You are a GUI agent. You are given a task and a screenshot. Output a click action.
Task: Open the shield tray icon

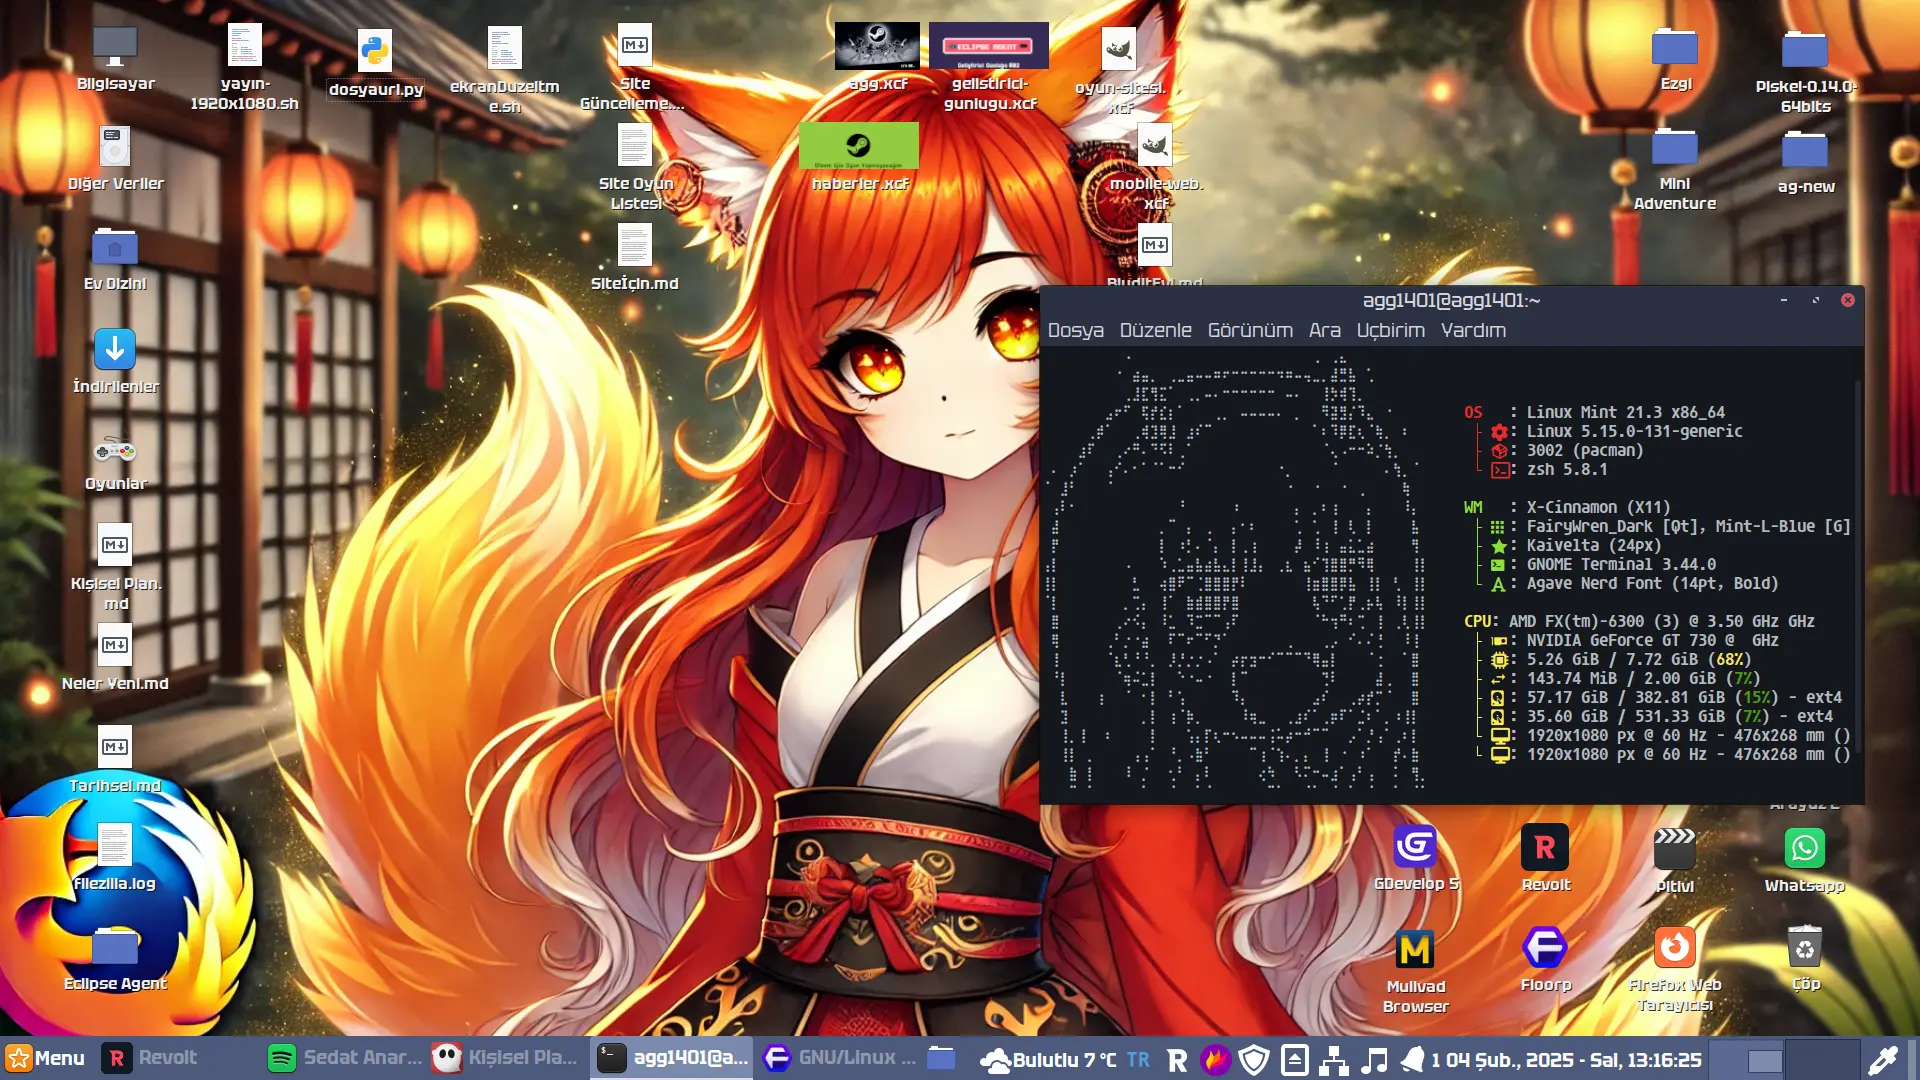[1254, 1060]
